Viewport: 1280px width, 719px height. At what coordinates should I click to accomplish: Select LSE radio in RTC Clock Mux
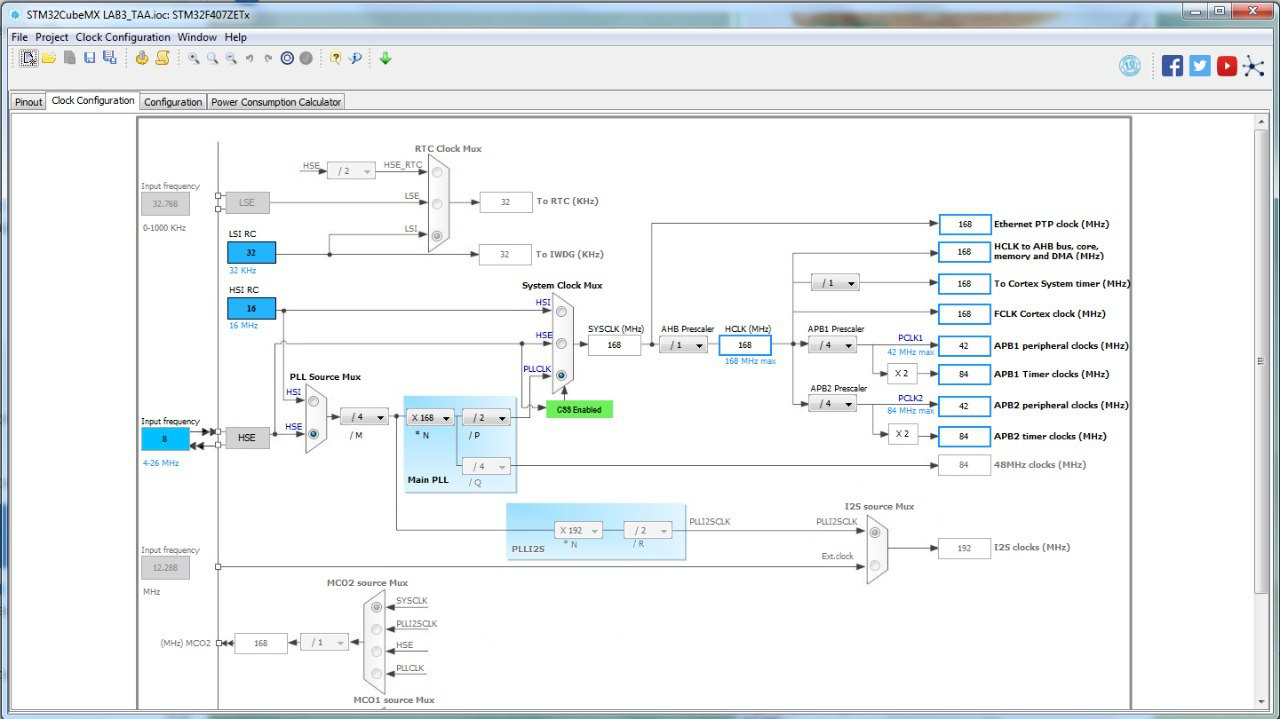pos(437,205)
